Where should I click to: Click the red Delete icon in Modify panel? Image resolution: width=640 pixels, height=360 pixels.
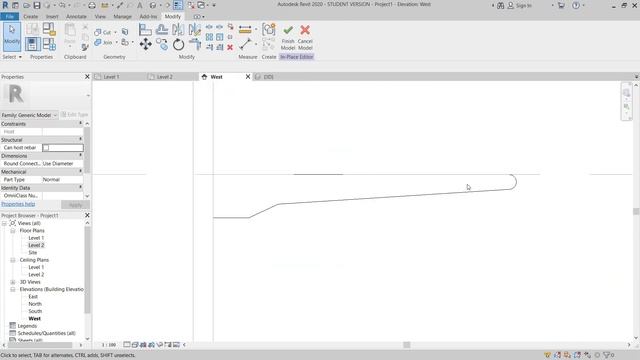click(230, 47)
